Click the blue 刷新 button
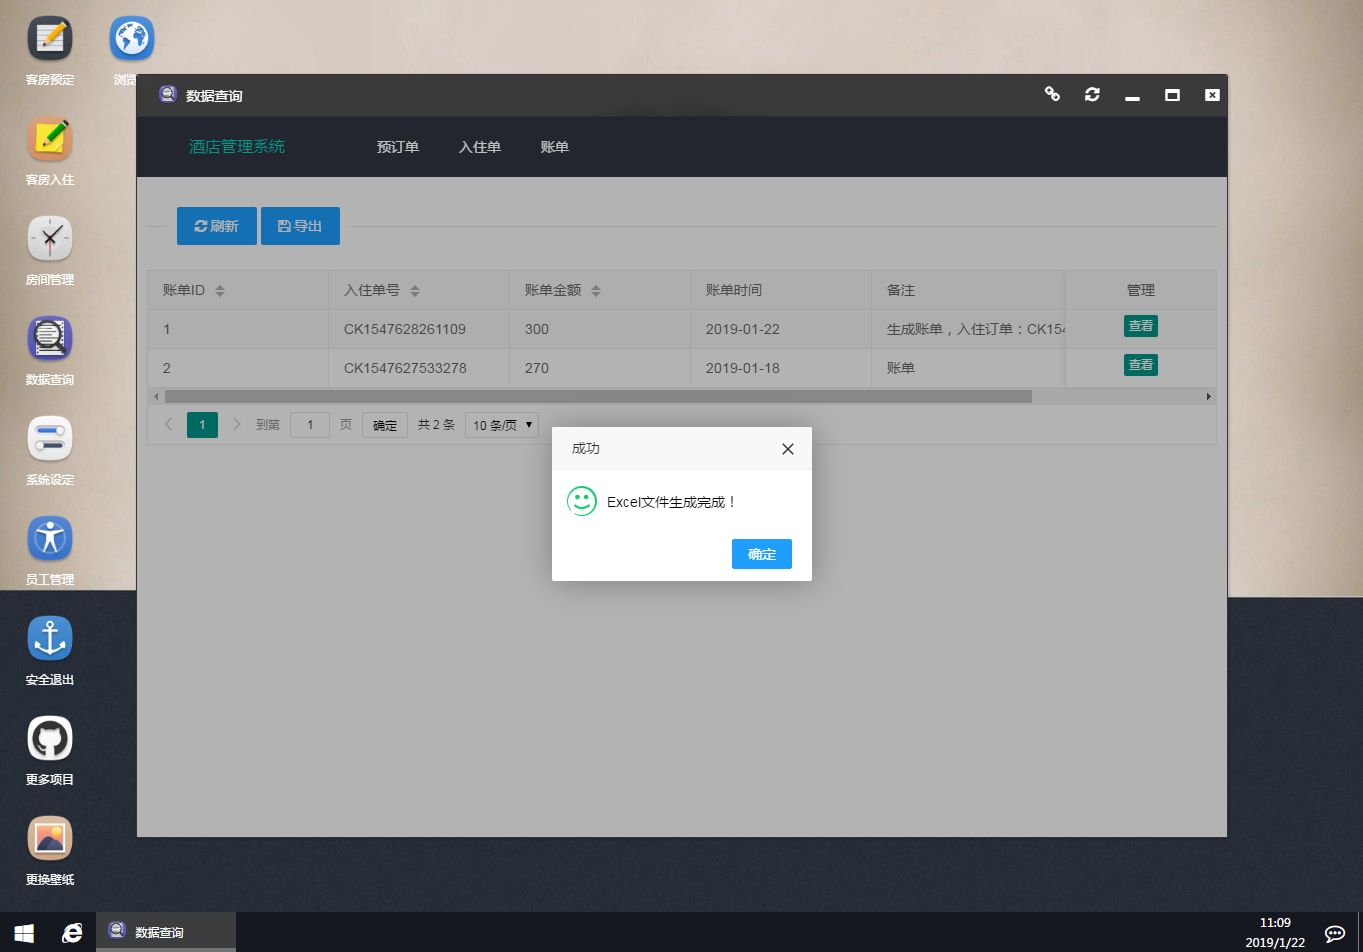 [217, 226]
